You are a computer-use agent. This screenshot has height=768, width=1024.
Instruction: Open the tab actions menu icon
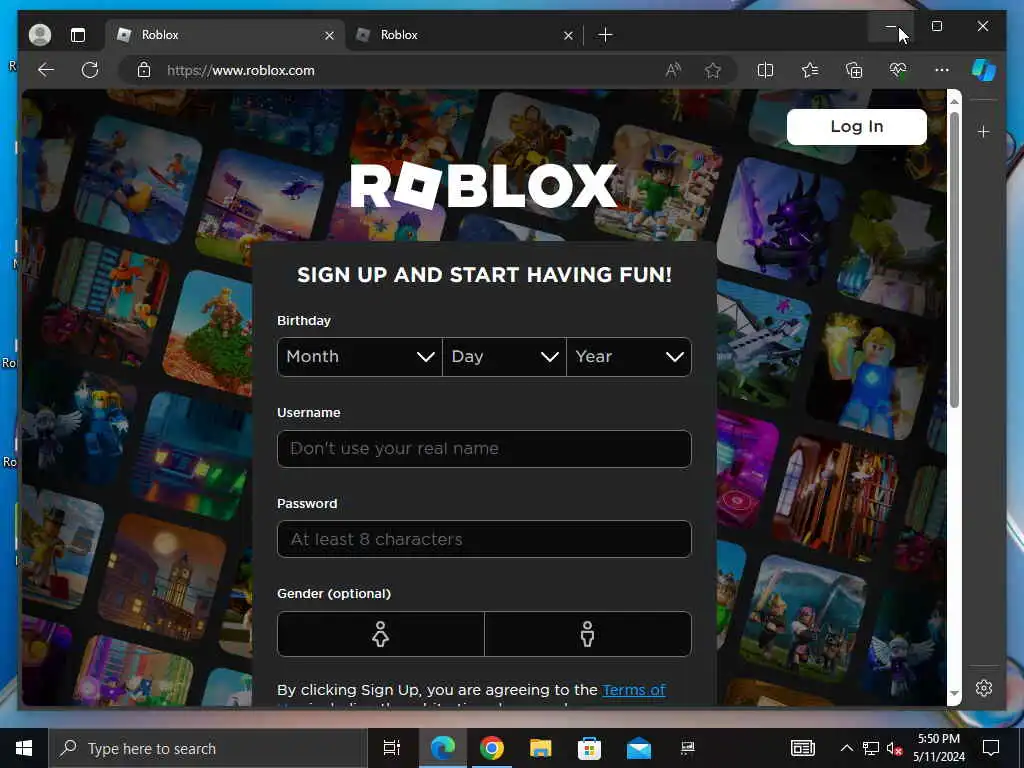point(78,35)
